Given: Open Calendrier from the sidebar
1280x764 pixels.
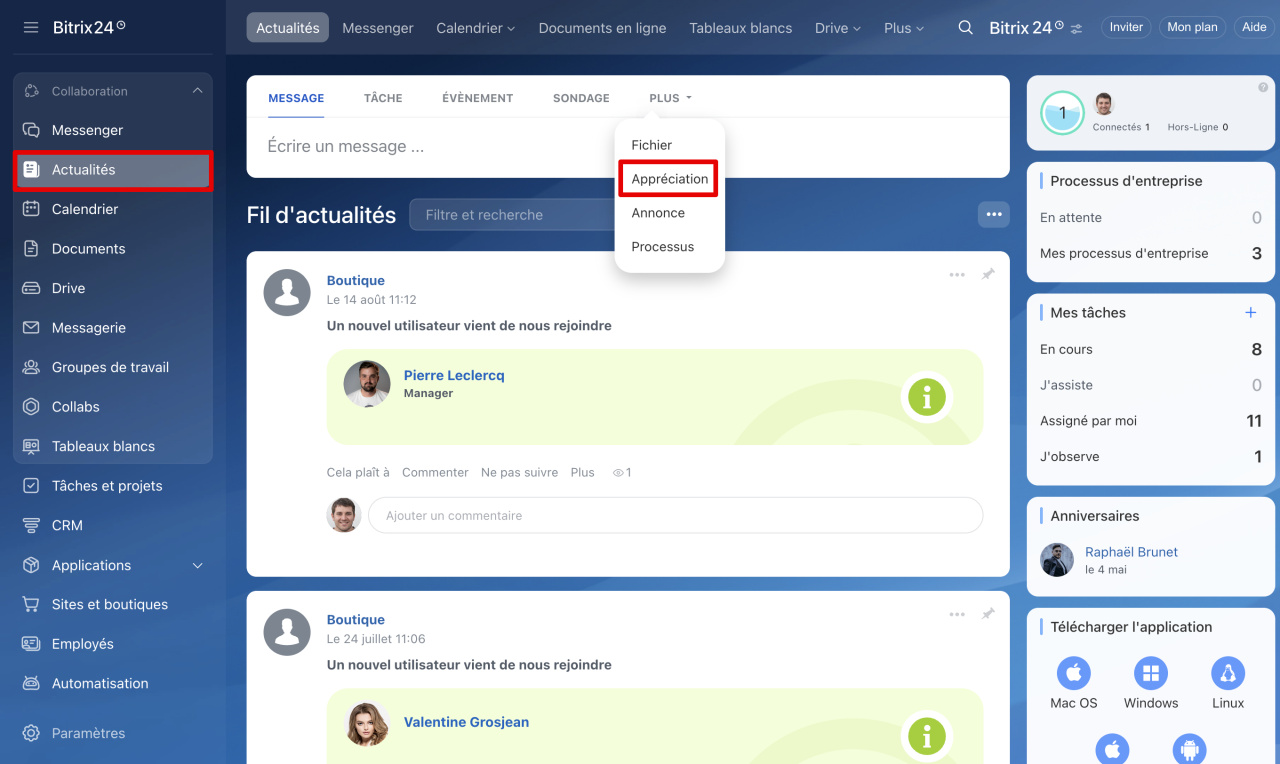Looking at the screenshot, I should tap(113, 209).
